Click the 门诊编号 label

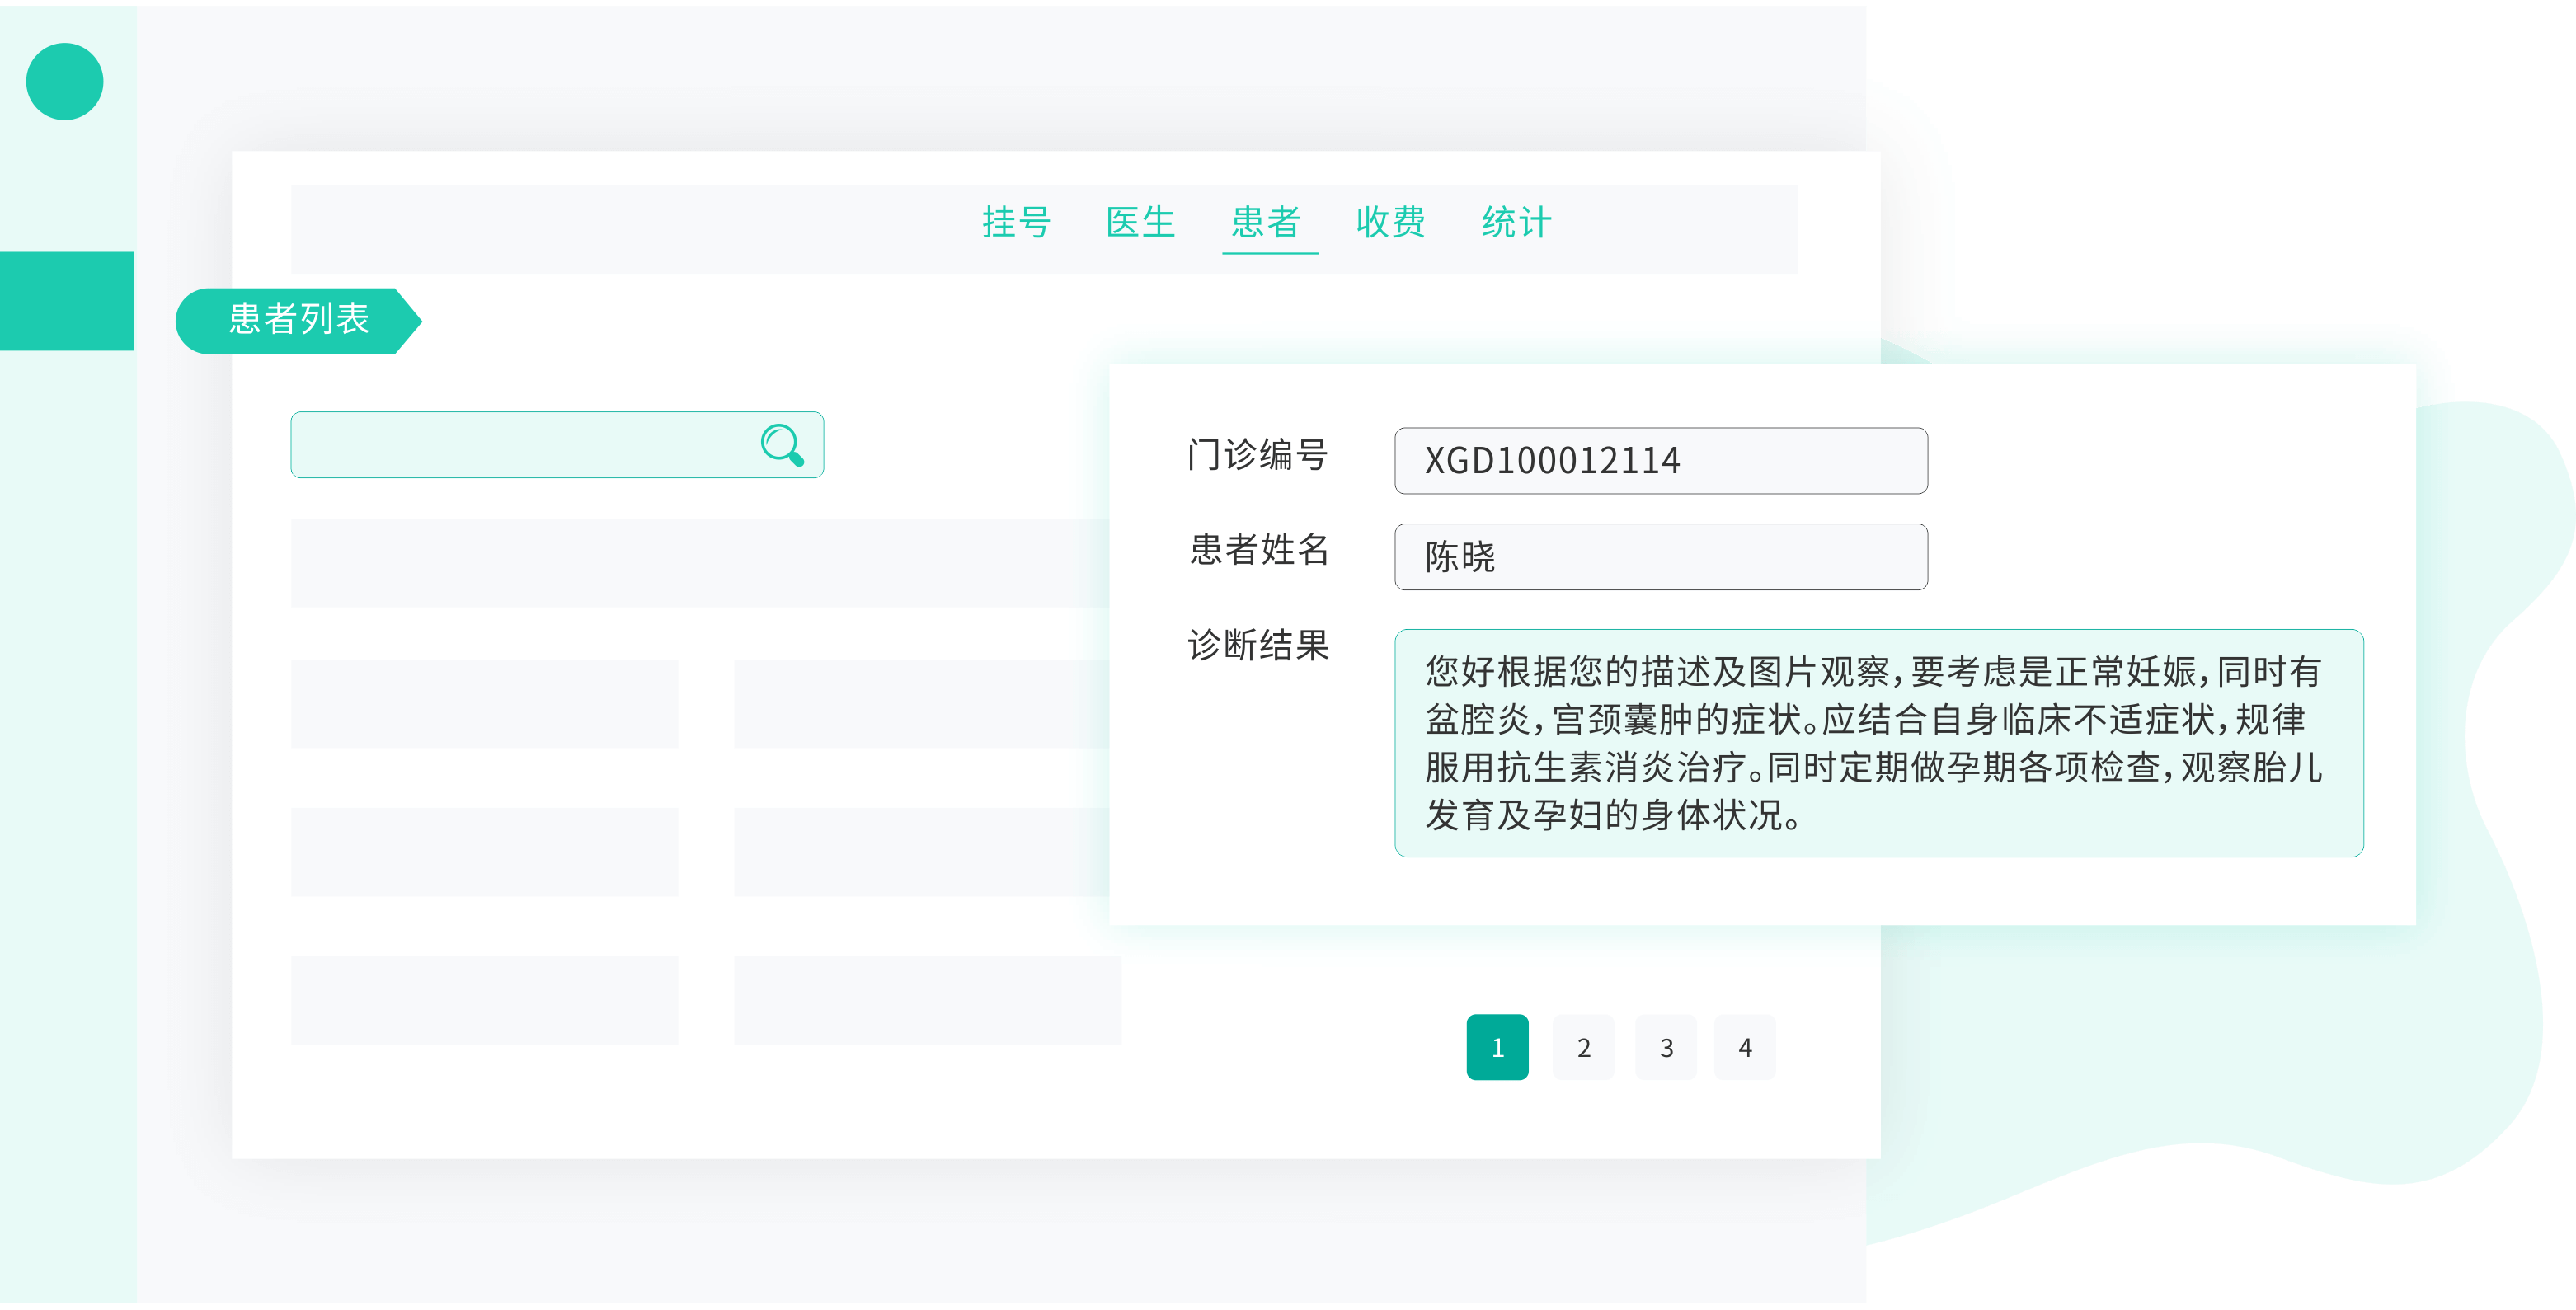[1258, 455]
